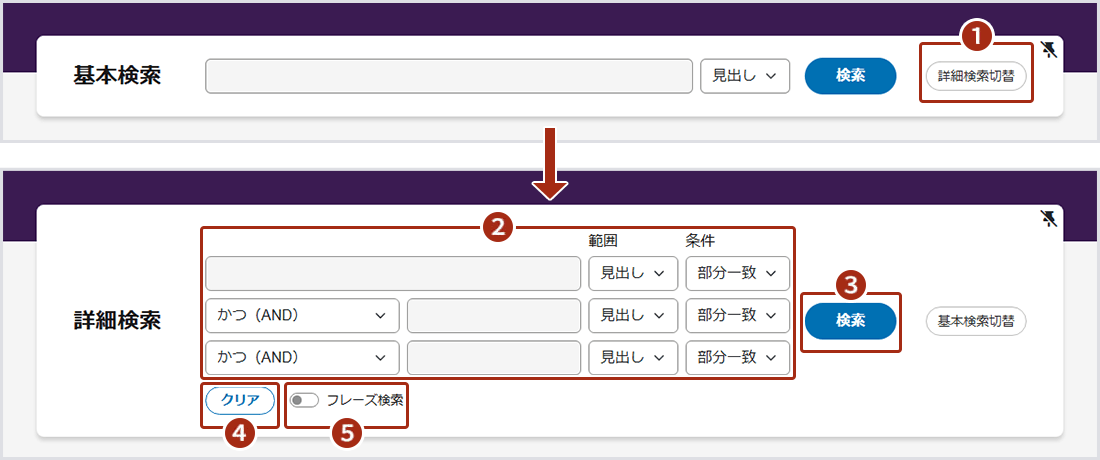Viewport: 1100px width, 460px height.
Task: Open second row 部分一致 condition dropdown
Action: pyautogui.click(x=737, y=316)
